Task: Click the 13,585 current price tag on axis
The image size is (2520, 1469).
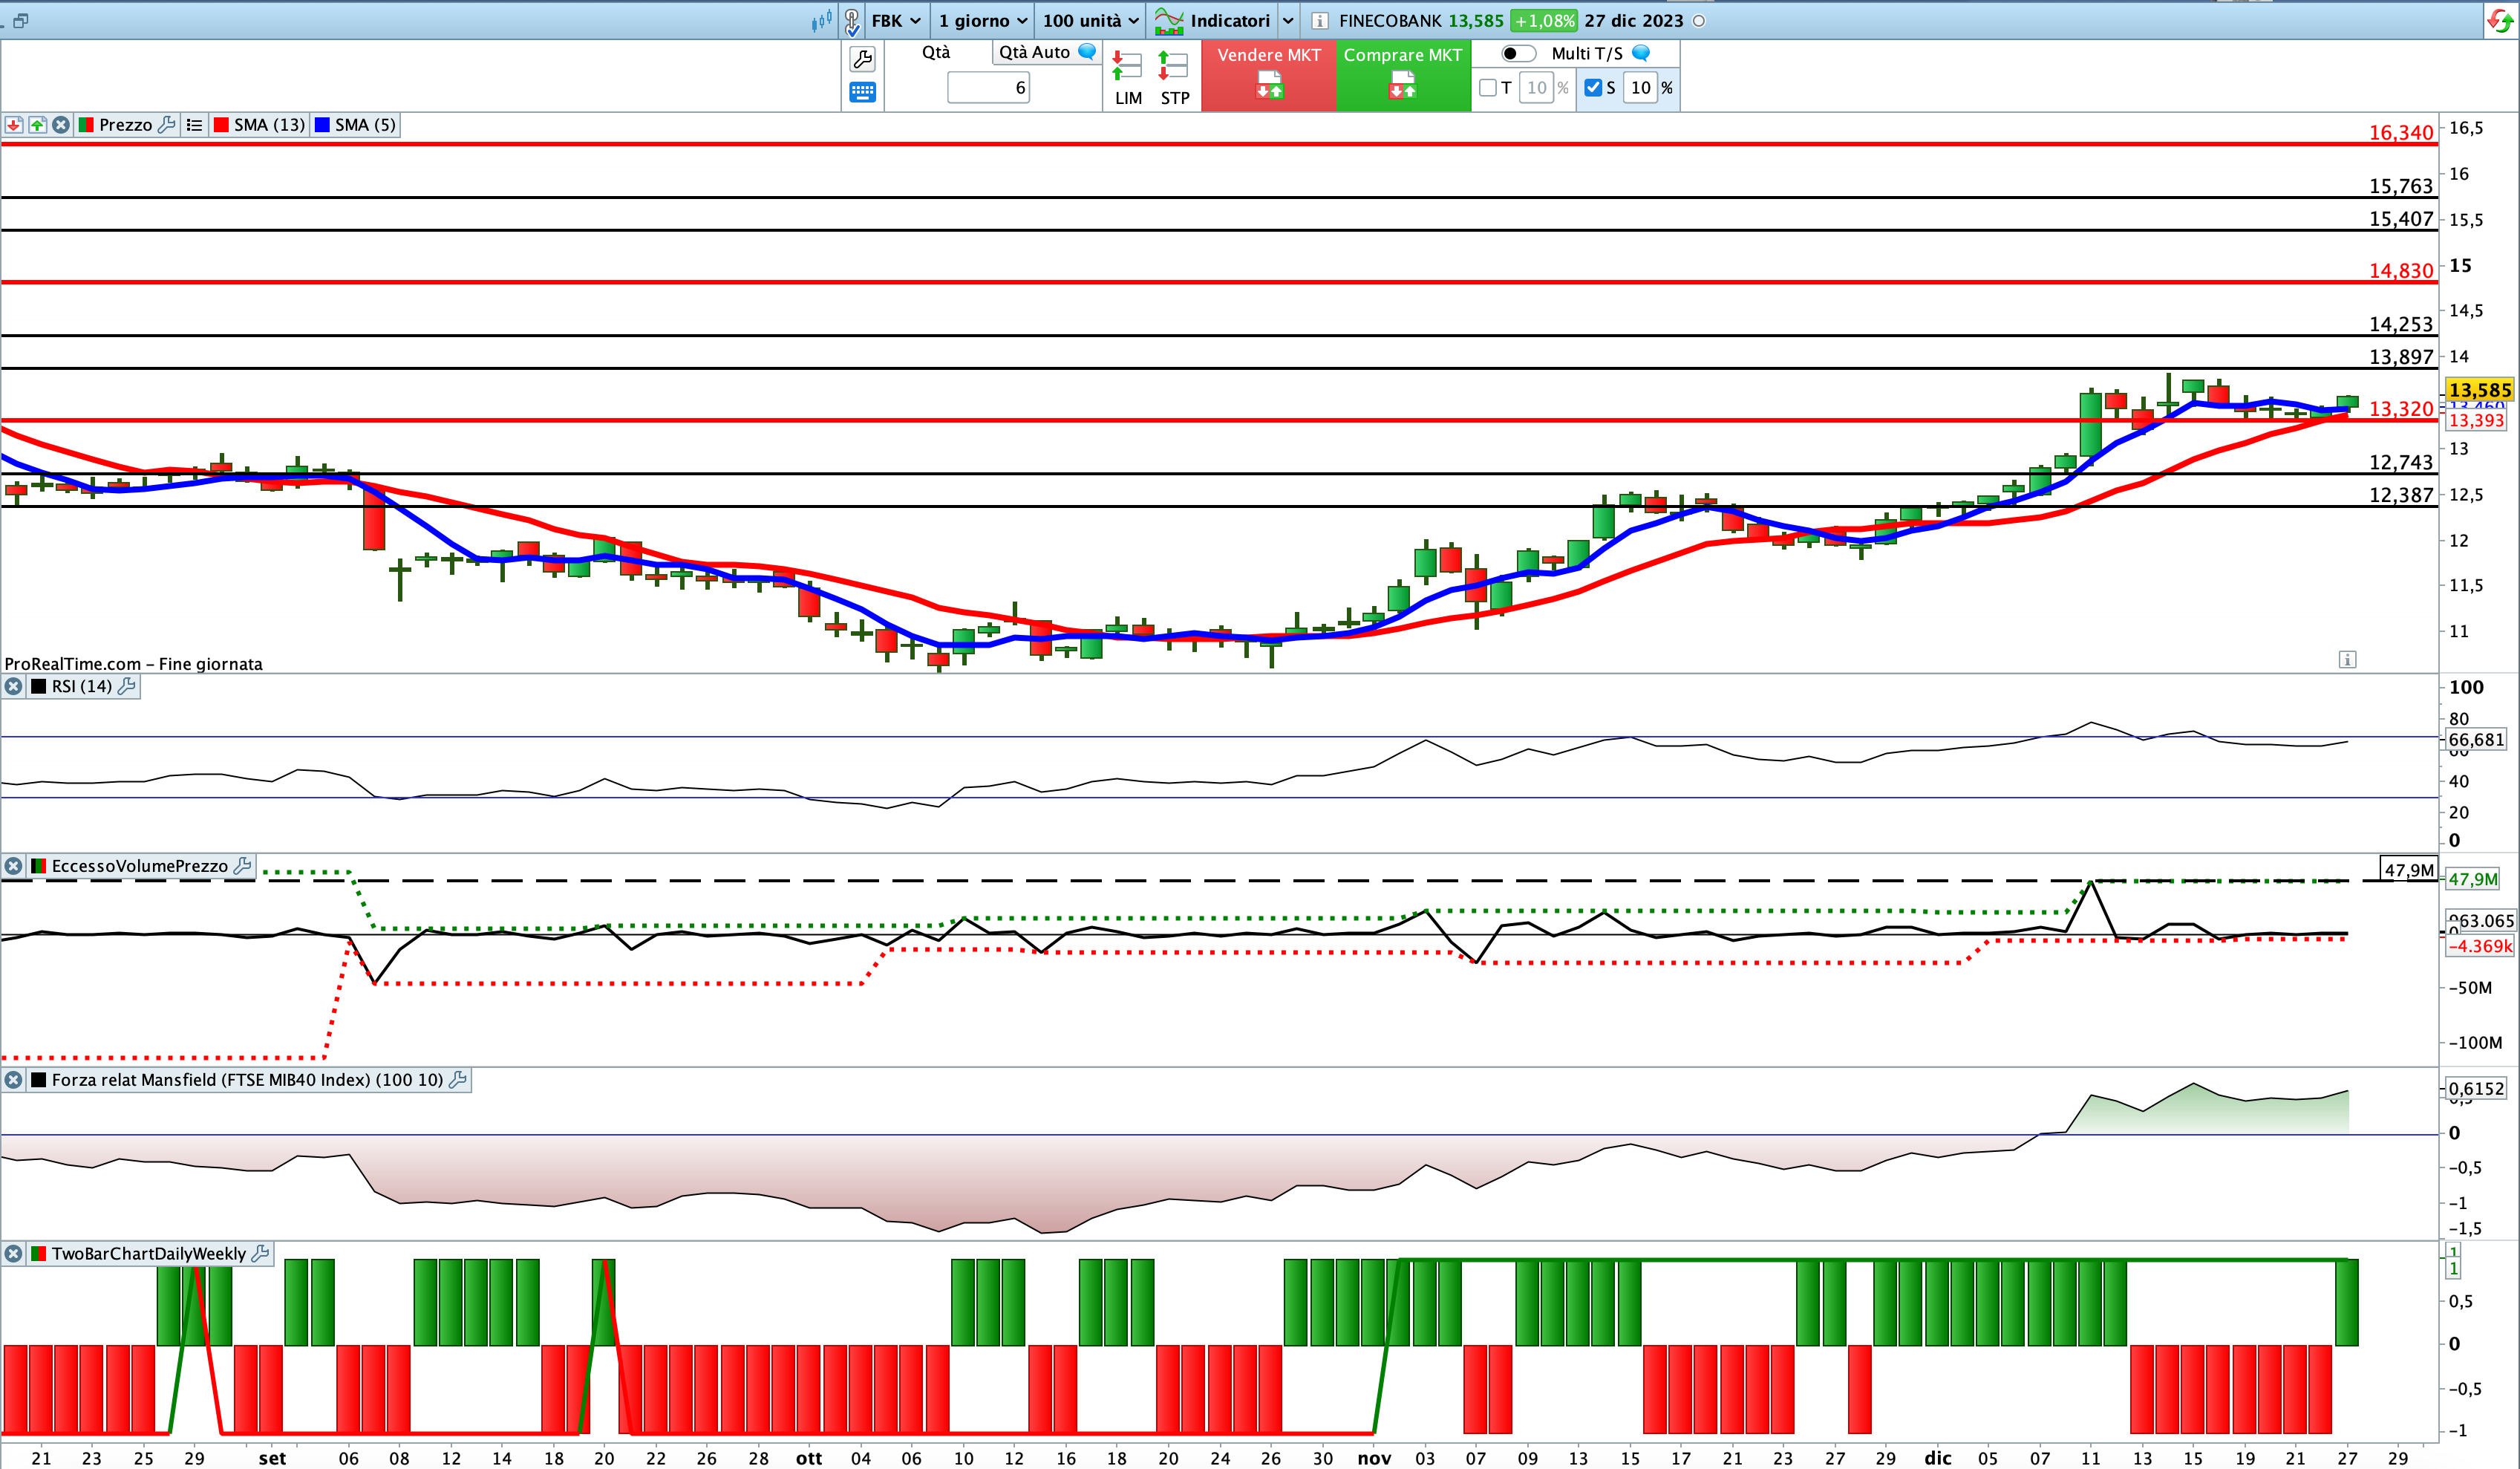Action: click(2479, 390)
